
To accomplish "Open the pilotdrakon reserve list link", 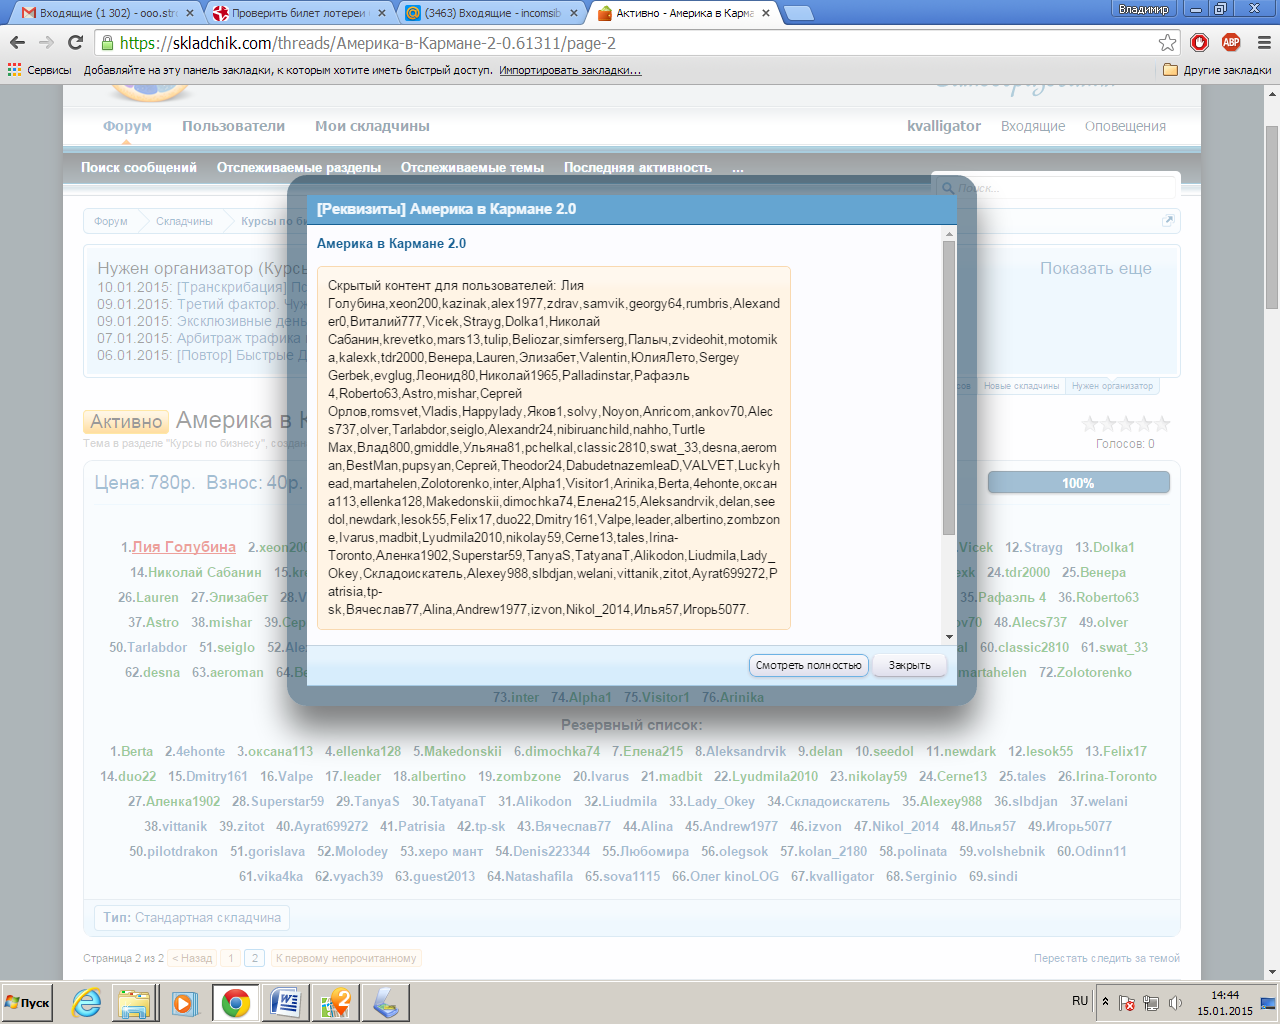I will (182, 851).
